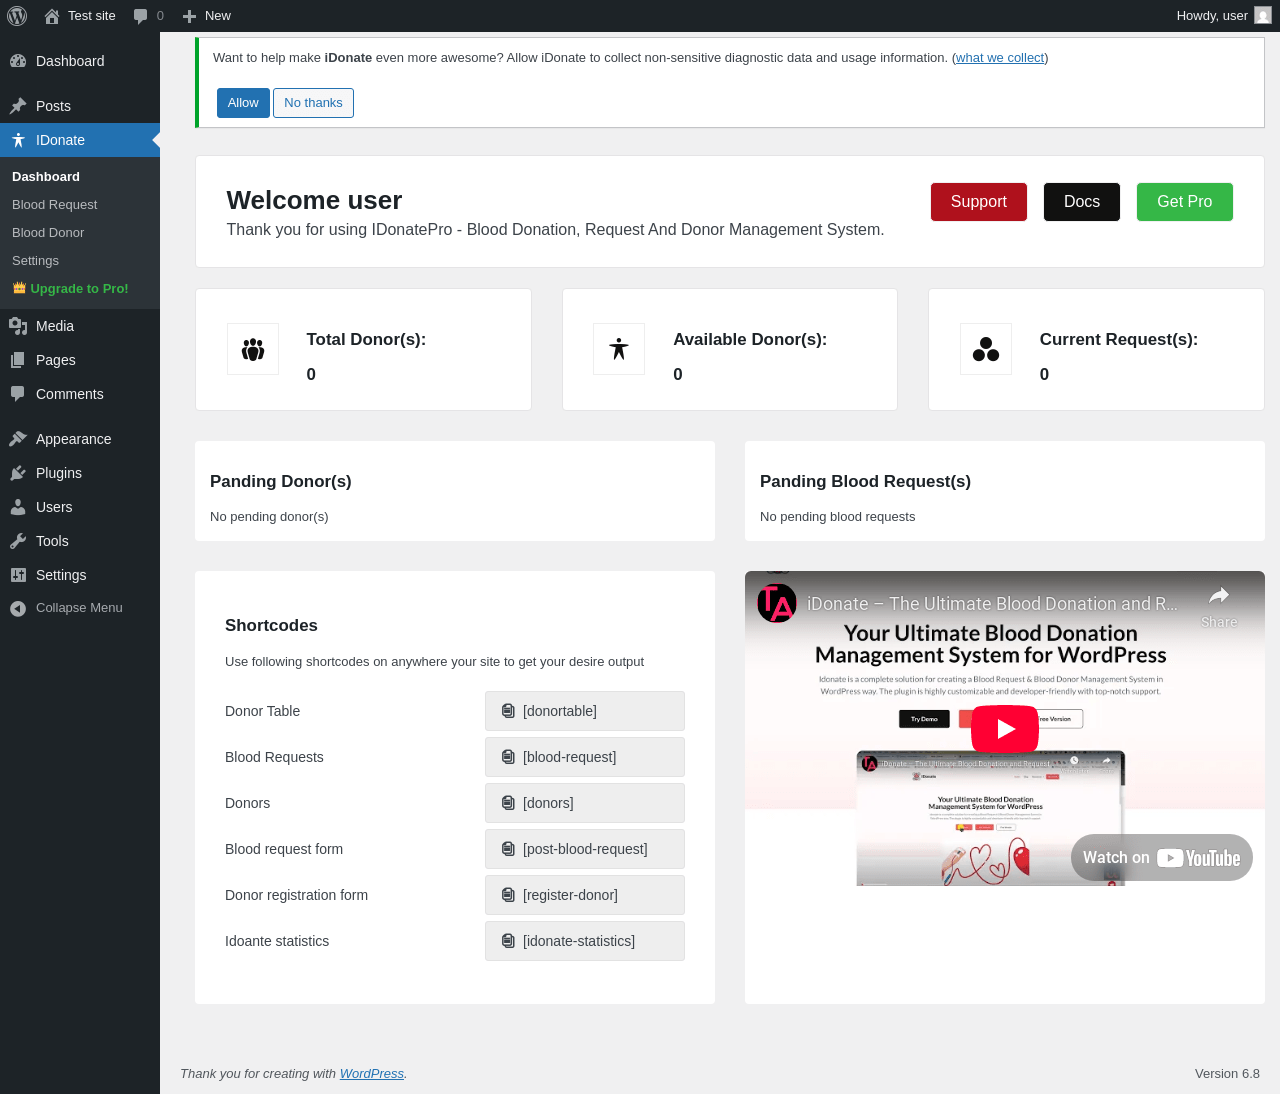Copy the [donortable] shortcode via its copy icon
The width and height of the screenshot is (1280, 1094).
(508, 711)
